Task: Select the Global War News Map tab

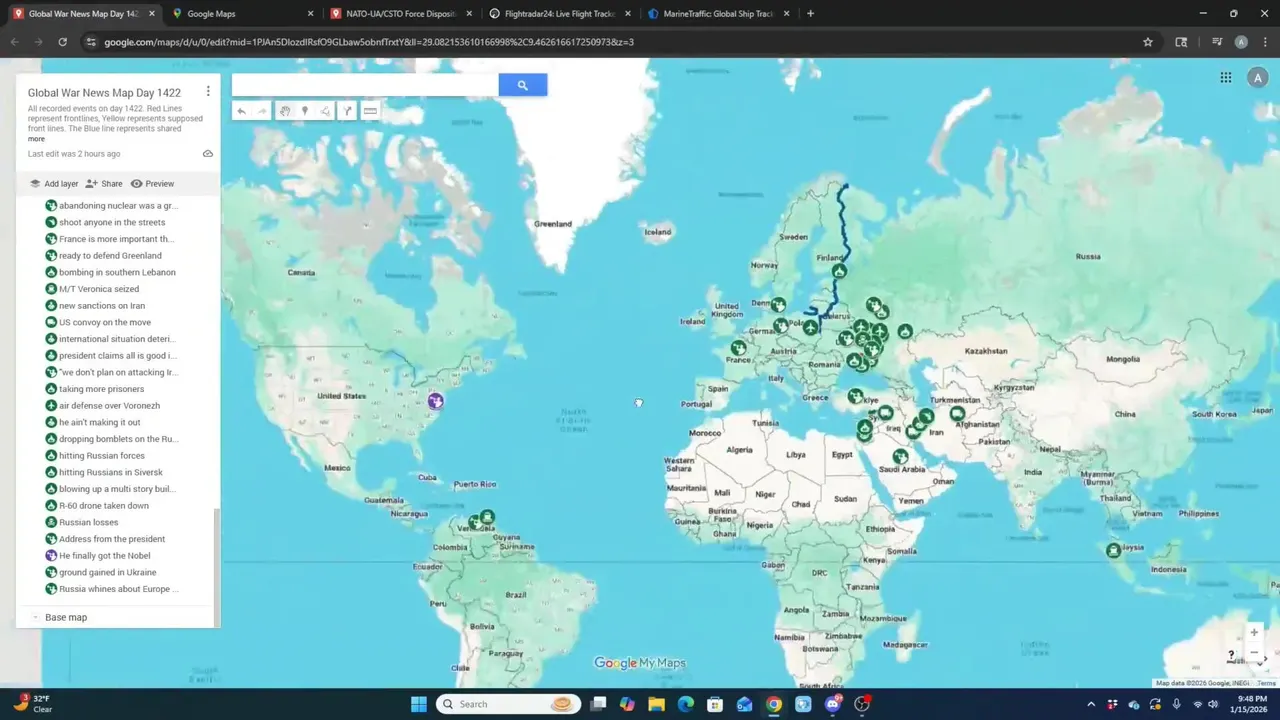Action: coord(83,14)
